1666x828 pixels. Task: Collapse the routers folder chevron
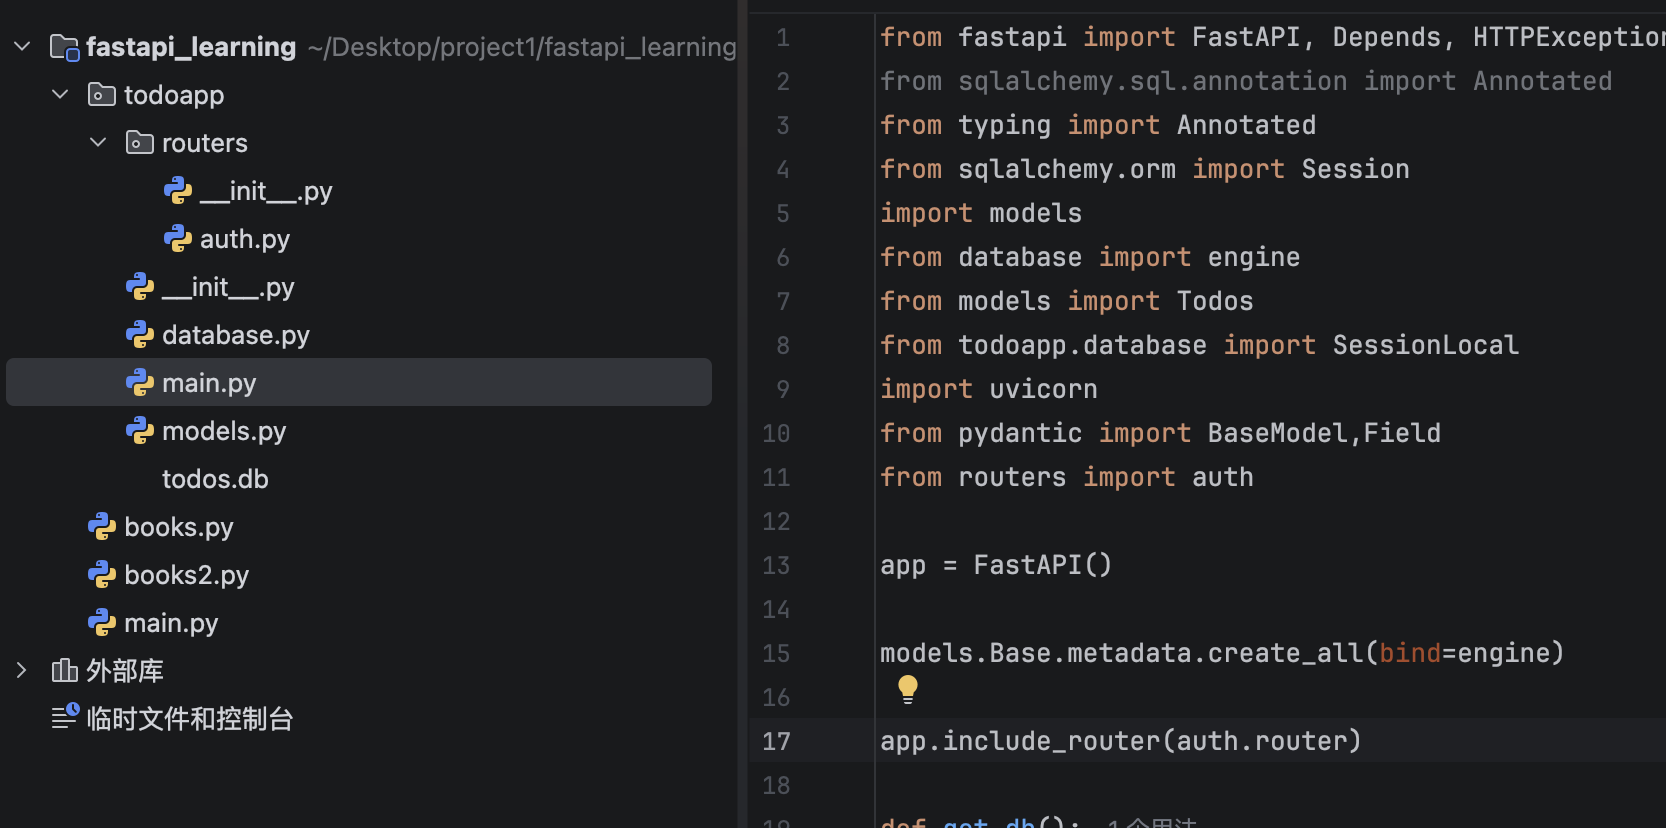click(x=98, y=142)
